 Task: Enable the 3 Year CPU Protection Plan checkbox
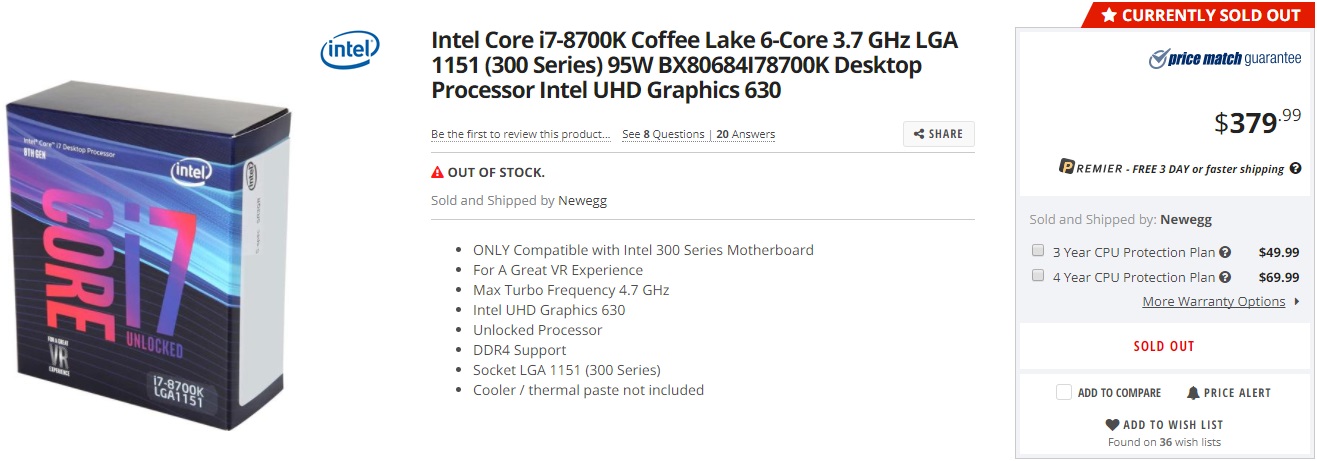[1038, 251]
